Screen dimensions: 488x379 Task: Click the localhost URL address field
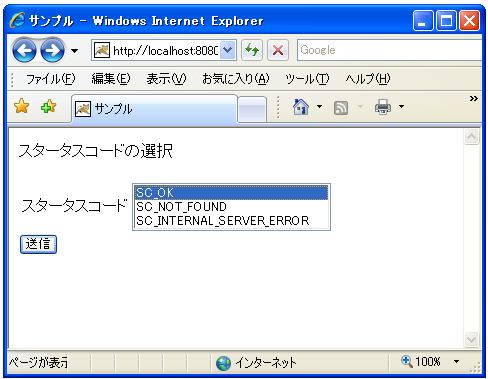[x=166, y=51]
